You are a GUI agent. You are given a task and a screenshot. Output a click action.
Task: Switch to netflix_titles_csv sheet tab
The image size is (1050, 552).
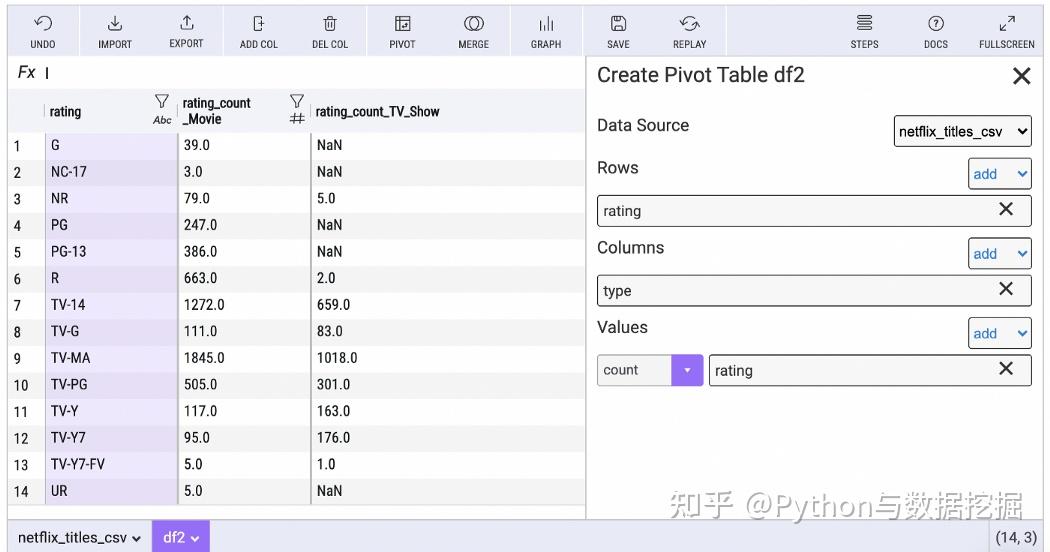pyautogui.click(x=79, y=538)
